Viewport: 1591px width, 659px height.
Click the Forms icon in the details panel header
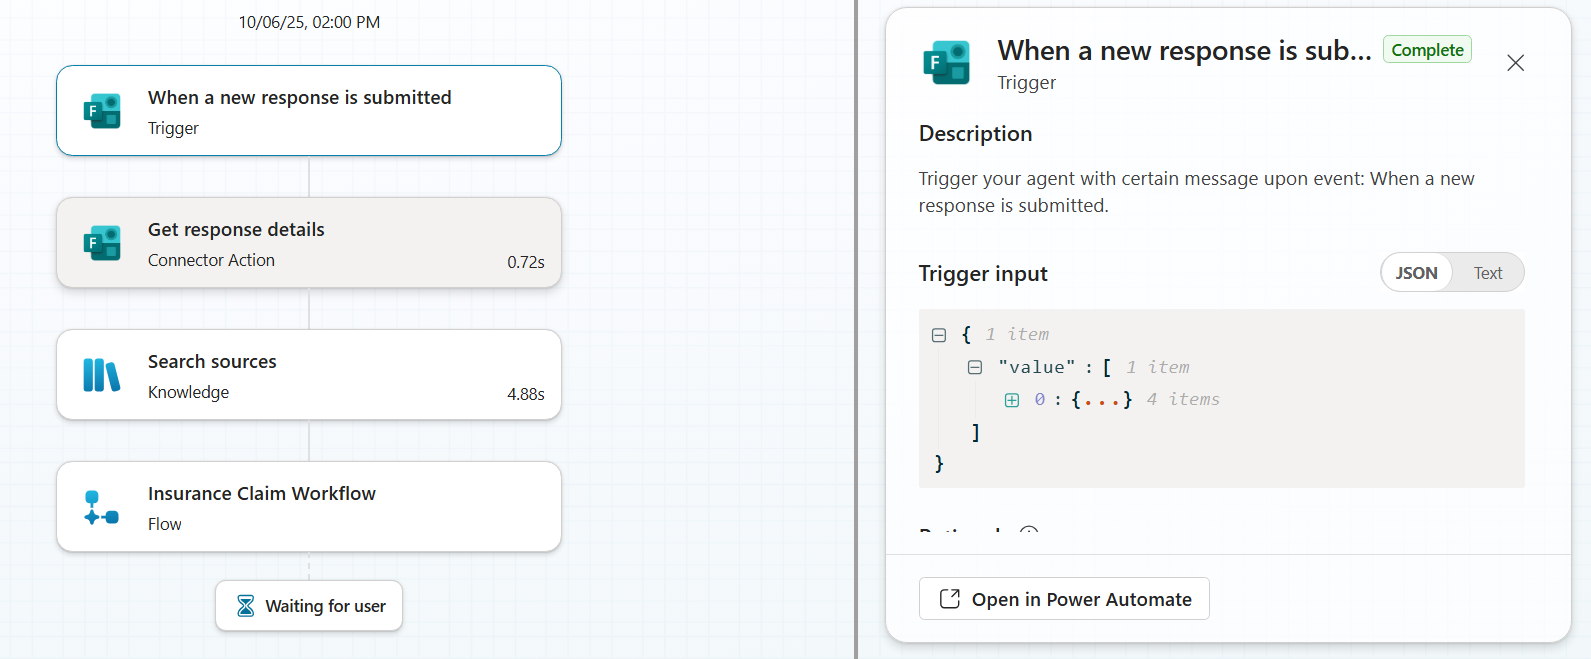(946, 63)
